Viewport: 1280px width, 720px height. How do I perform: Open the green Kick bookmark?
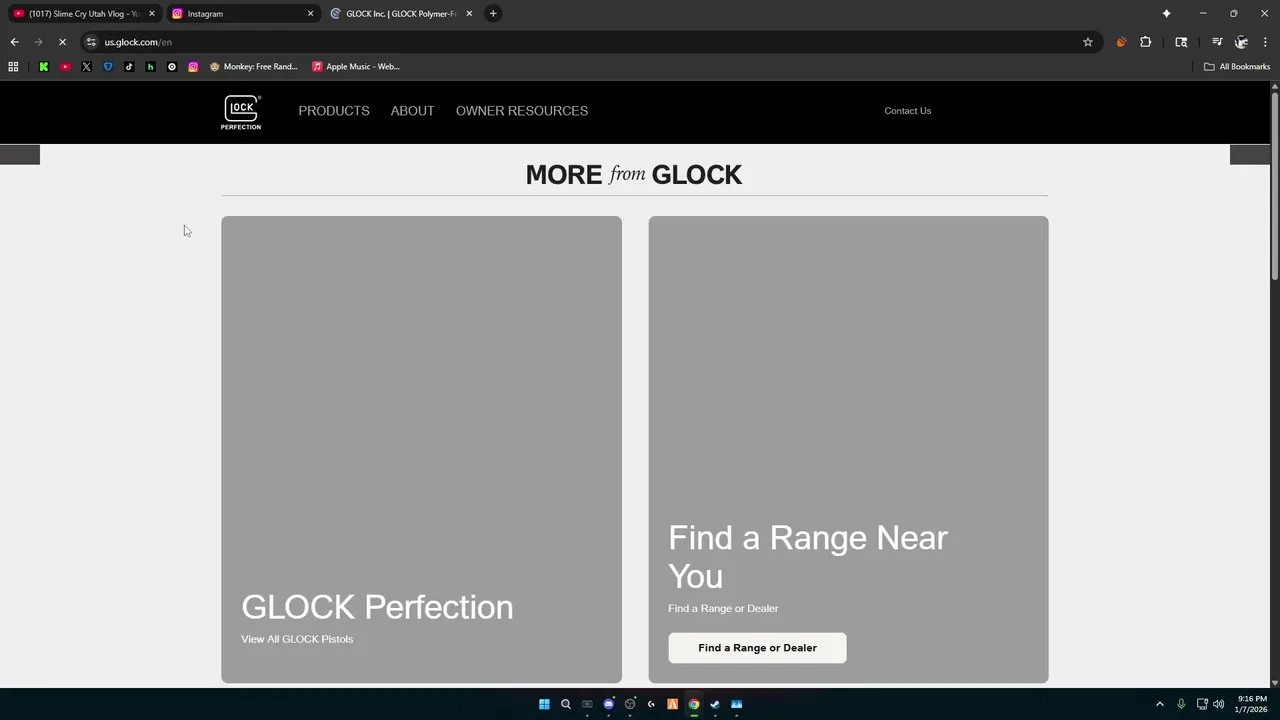44,67
